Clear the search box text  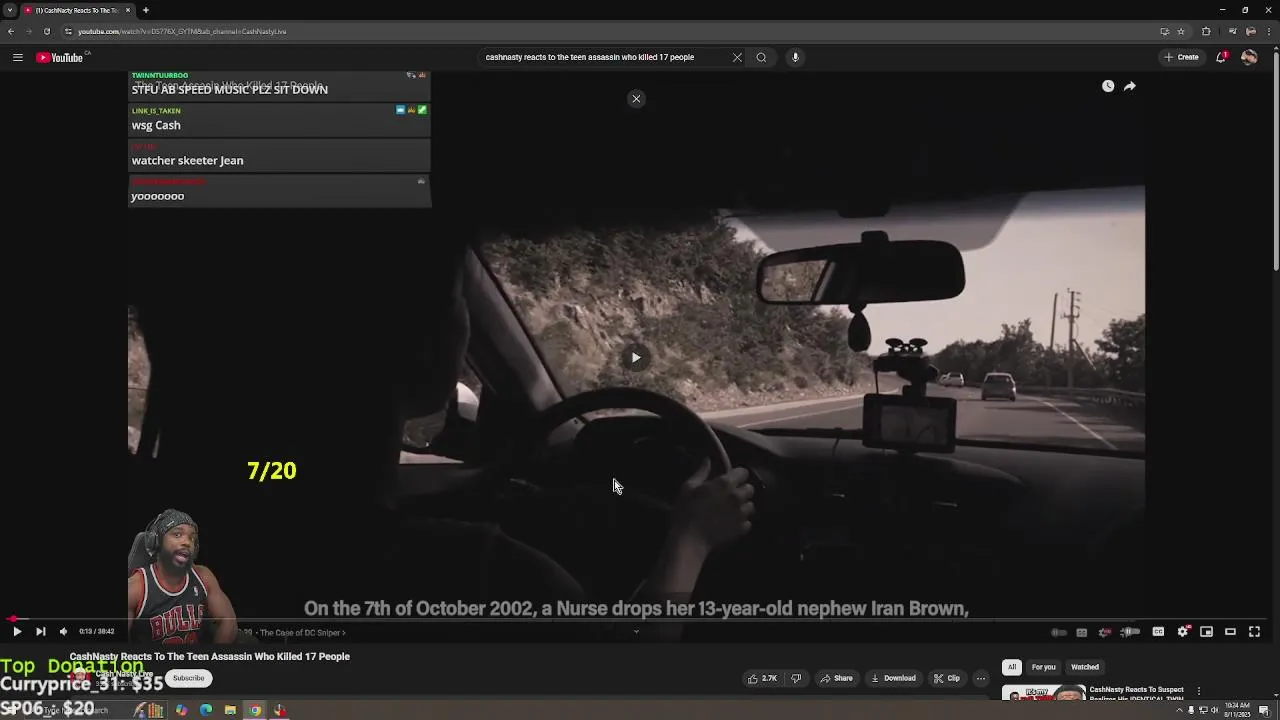[737, 57]
